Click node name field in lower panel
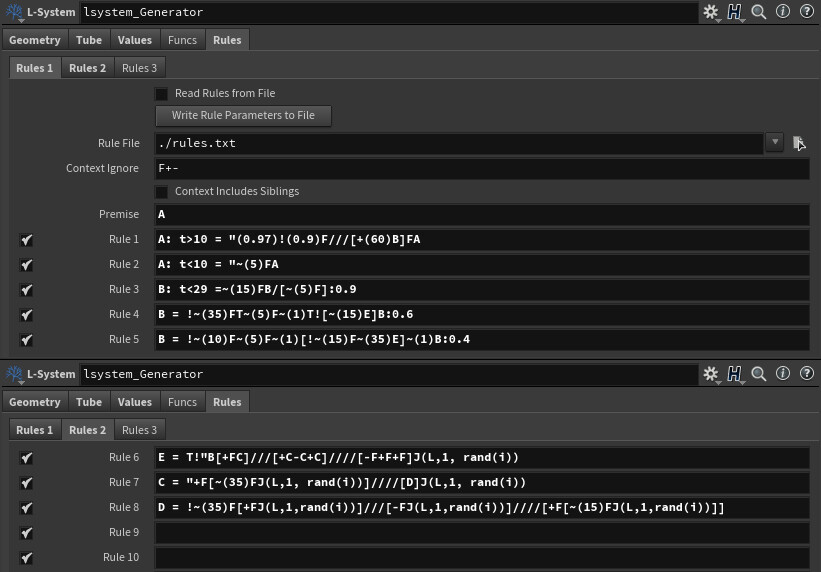The width and height of the screenshot is (821, 572). tap(389, 374)
